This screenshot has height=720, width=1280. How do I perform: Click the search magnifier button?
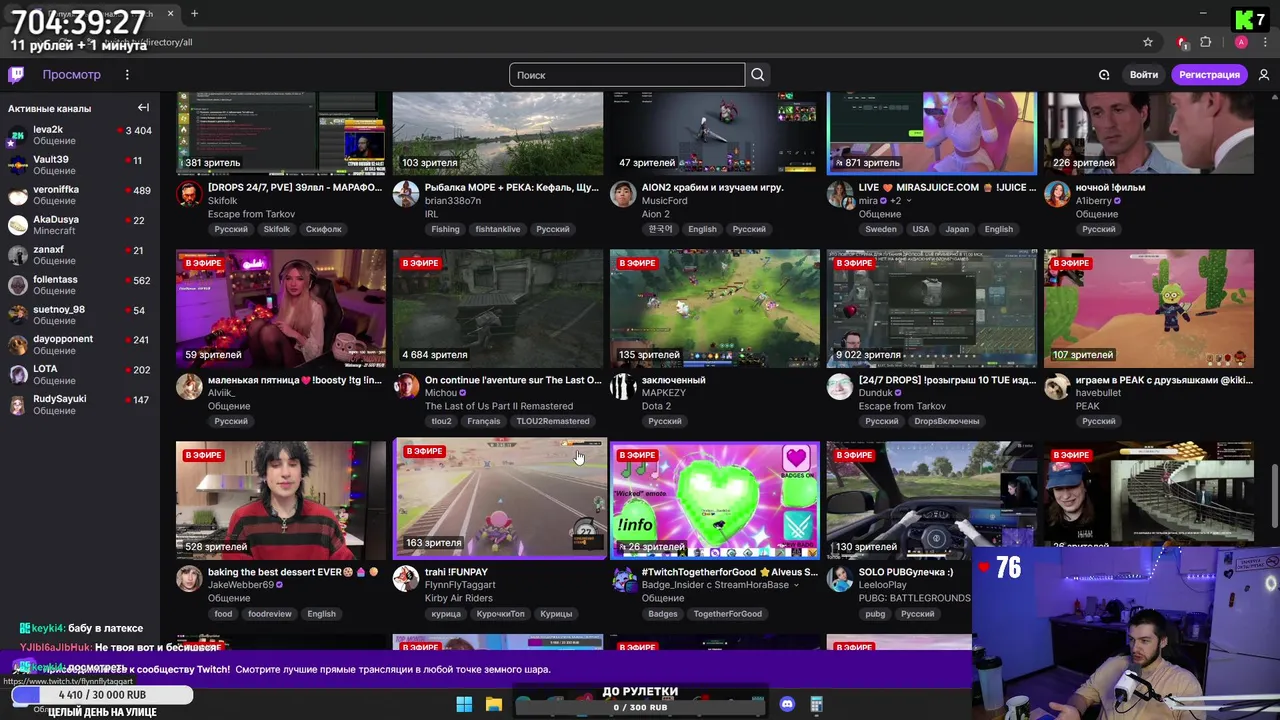click(758, 75)
